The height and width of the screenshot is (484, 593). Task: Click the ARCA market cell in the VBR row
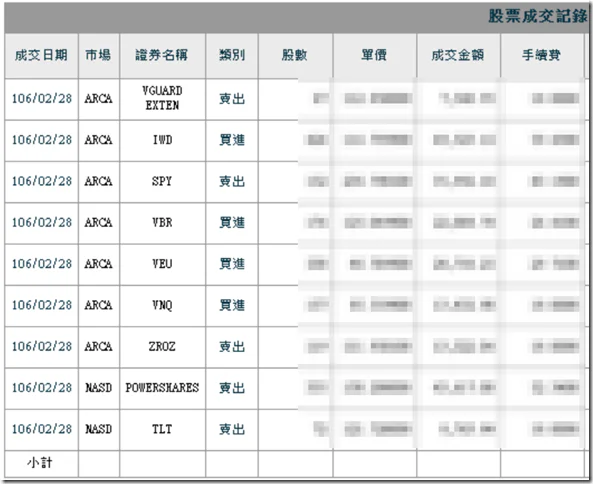(x=98, y=222)
